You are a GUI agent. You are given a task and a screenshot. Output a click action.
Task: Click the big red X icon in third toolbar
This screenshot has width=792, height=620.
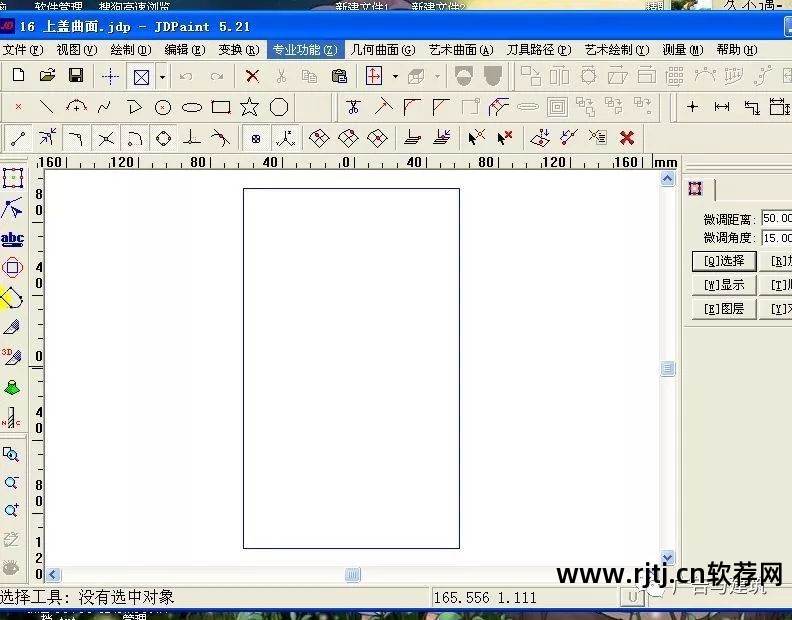point(627,137)
